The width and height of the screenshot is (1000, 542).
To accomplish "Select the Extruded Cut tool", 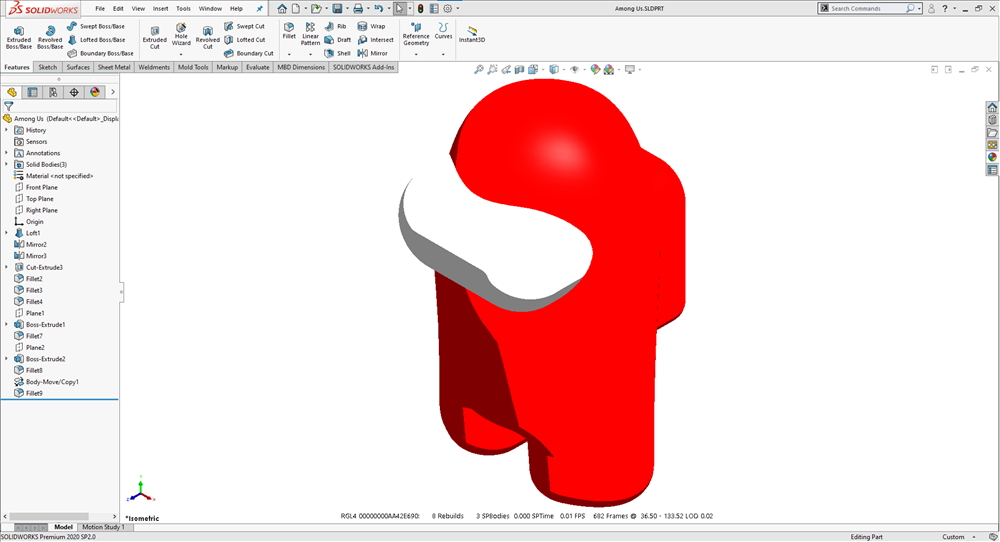I will point(154,38).
